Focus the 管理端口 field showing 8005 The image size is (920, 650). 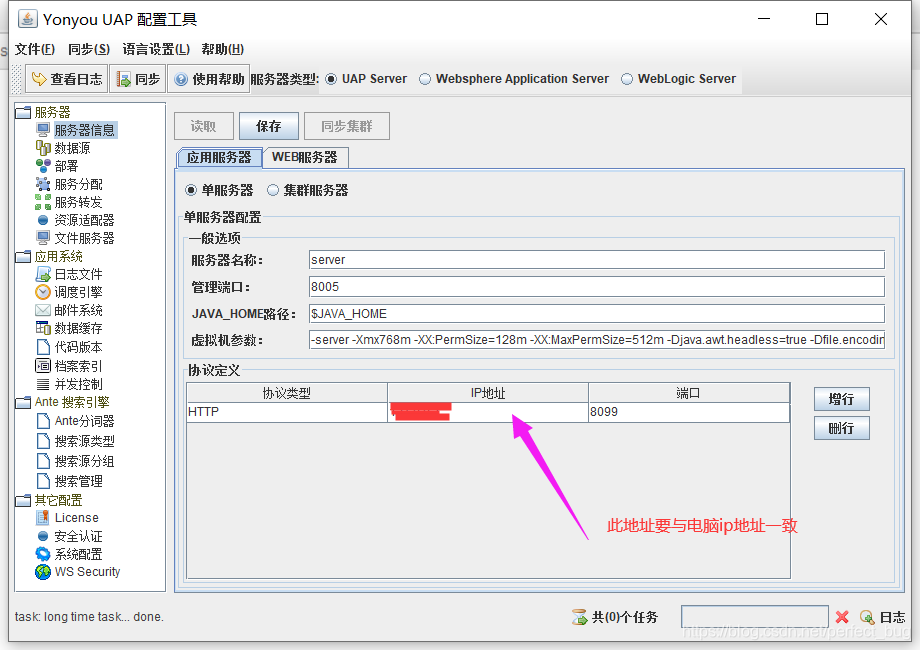(x=597, y=287)
